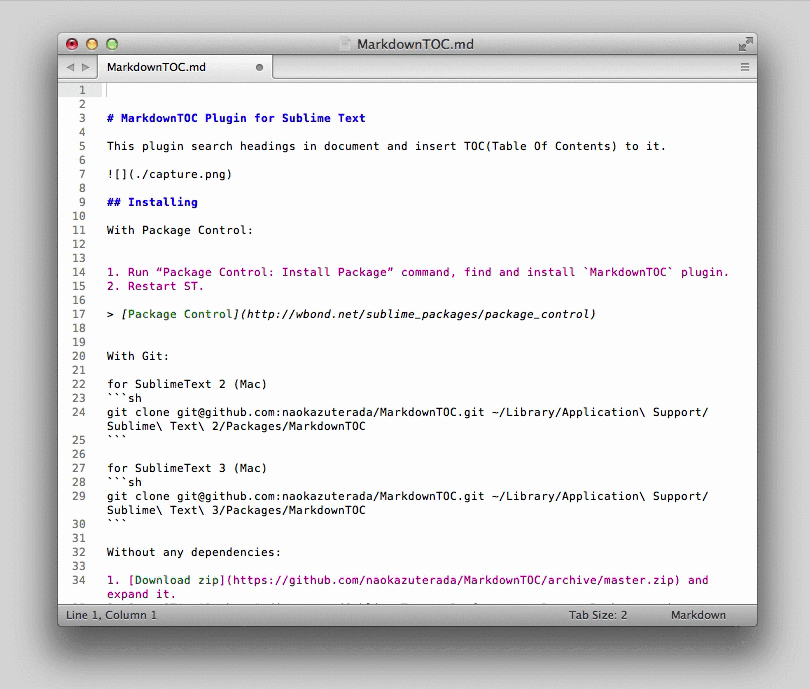Click the git clone line 29
Image resolution: width=810 pixels, height=689 pixels.
[407, 503]
